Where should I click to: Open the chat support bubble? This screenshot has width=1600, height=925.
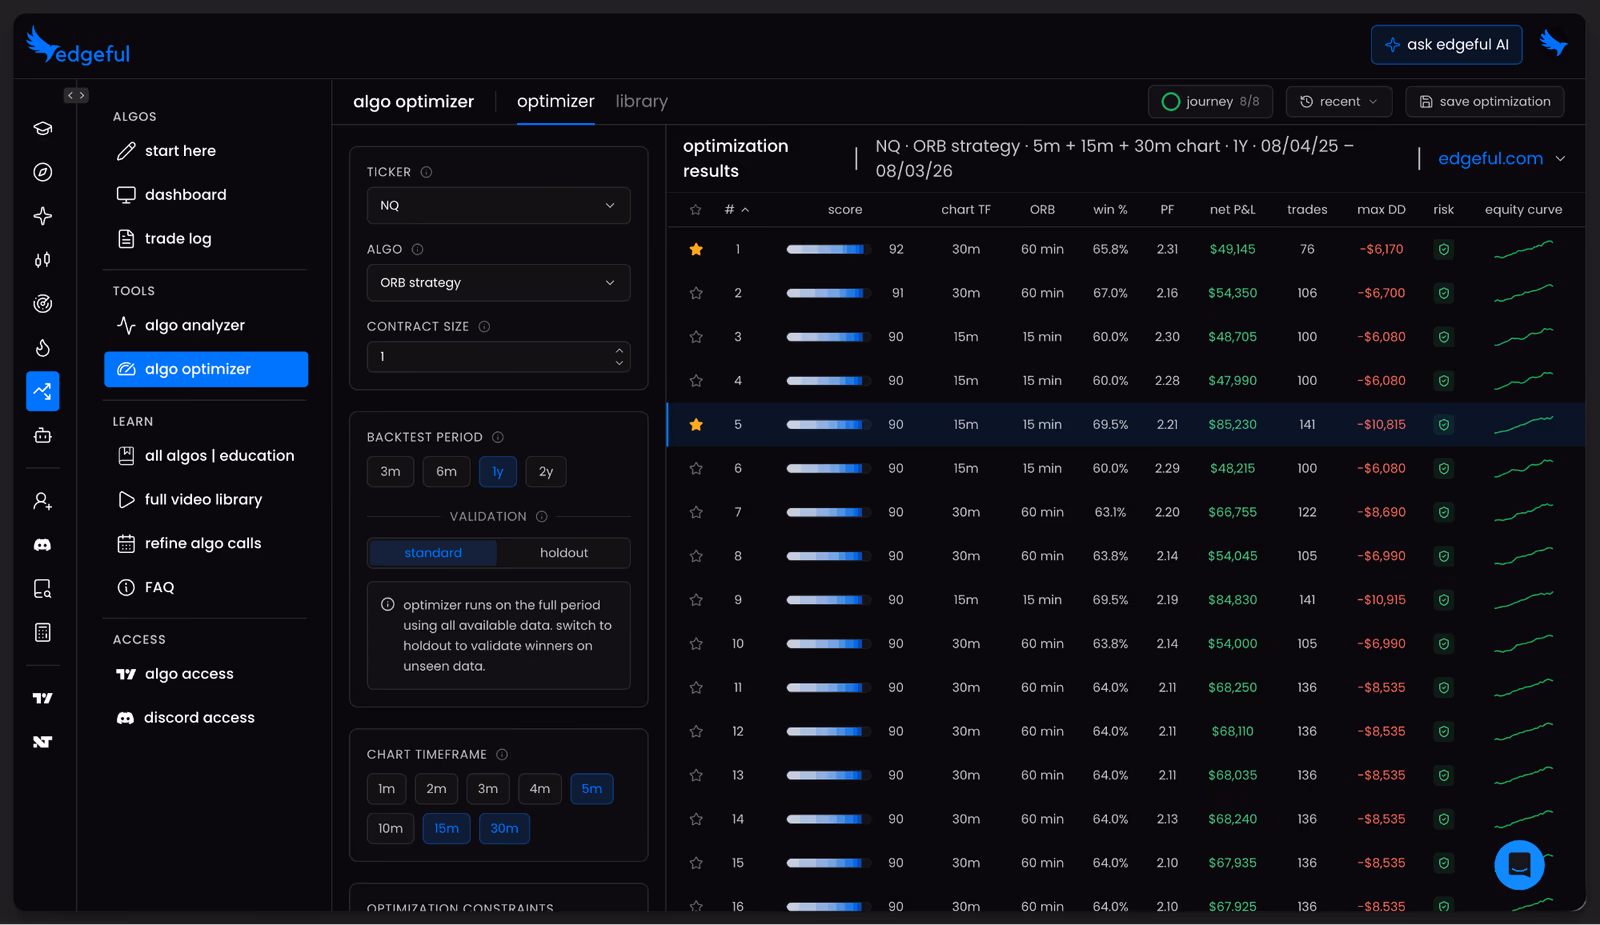1519,865
